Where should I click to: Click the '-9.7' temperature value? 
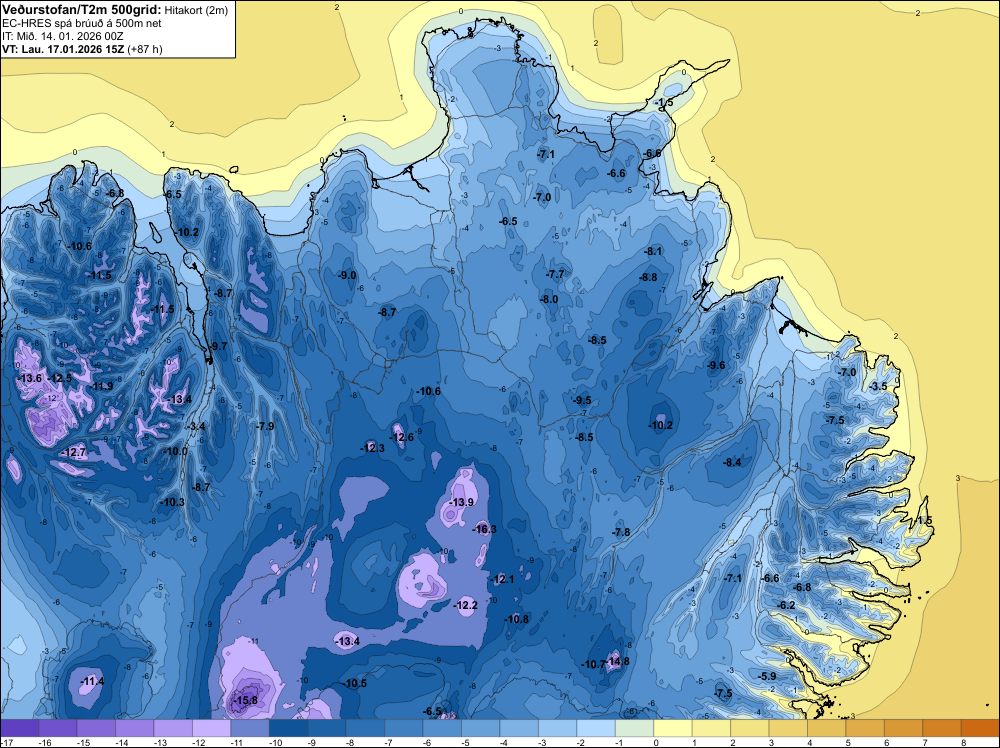pos(219,346)
